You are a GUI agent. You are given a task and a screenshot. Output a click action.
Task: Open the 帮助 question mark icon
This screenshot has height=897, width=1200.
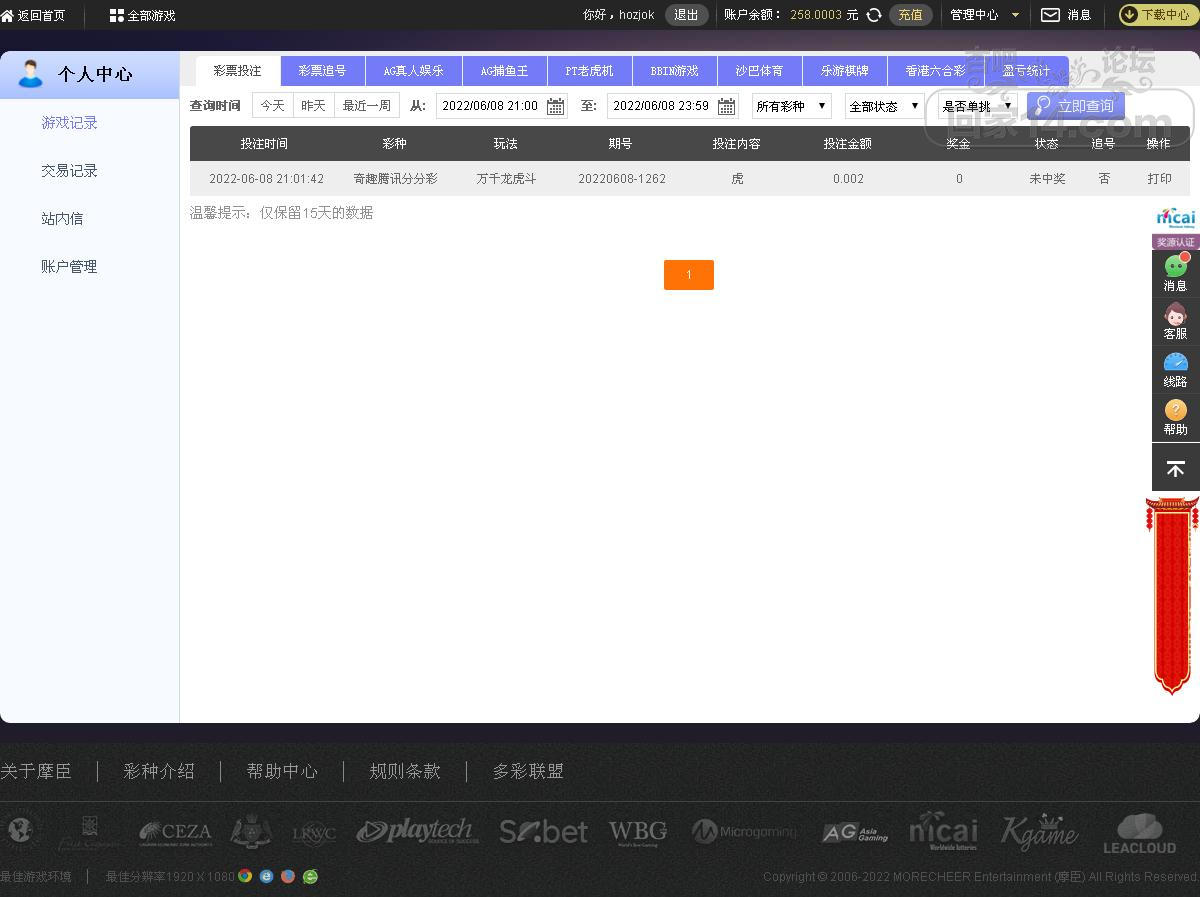pos(1175,411)
